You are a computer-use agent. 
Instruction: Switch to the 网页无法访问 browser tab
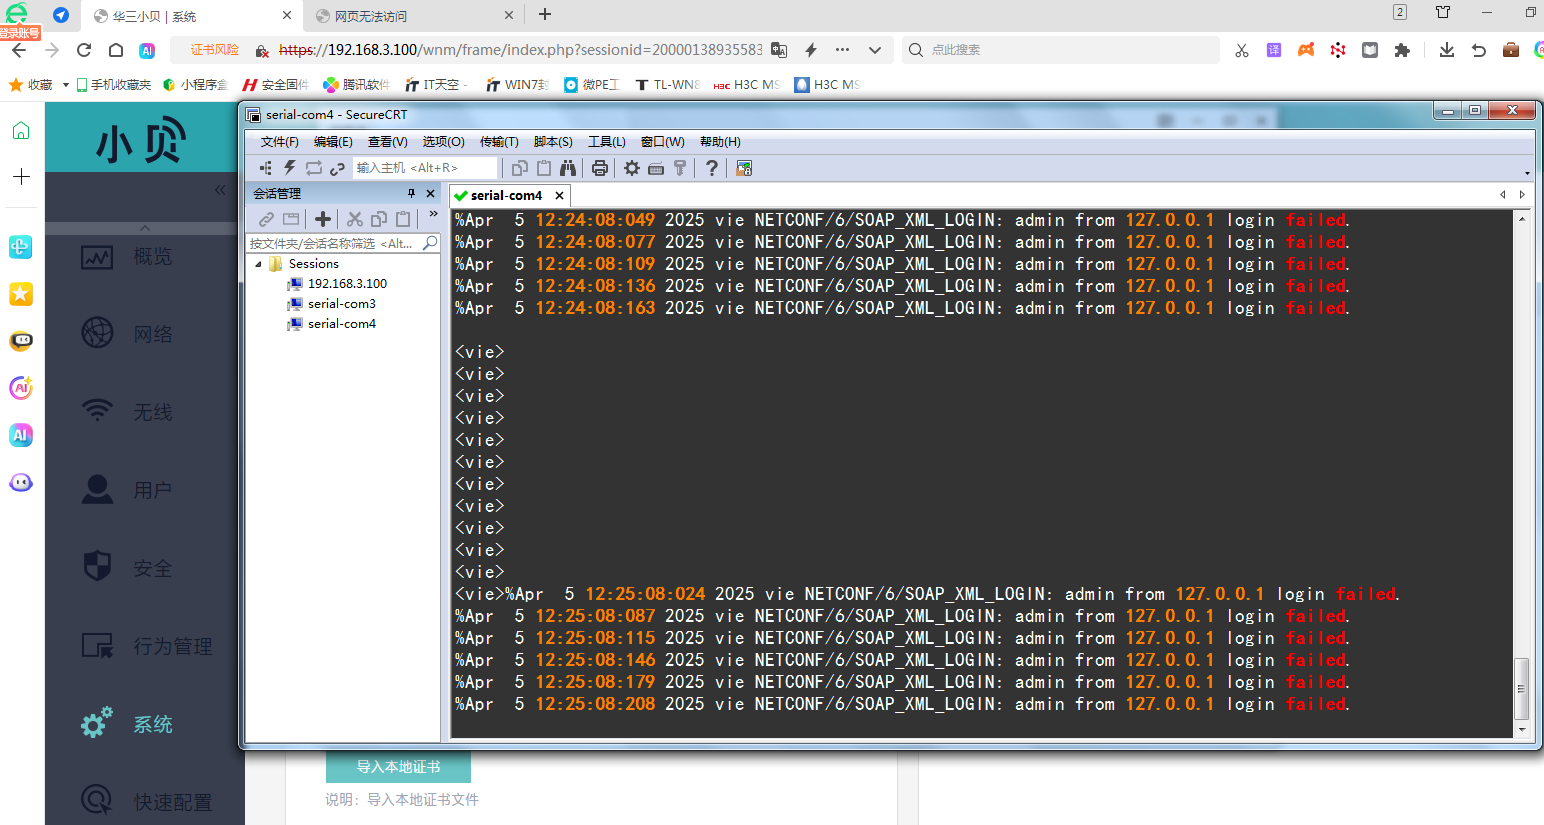402,16
